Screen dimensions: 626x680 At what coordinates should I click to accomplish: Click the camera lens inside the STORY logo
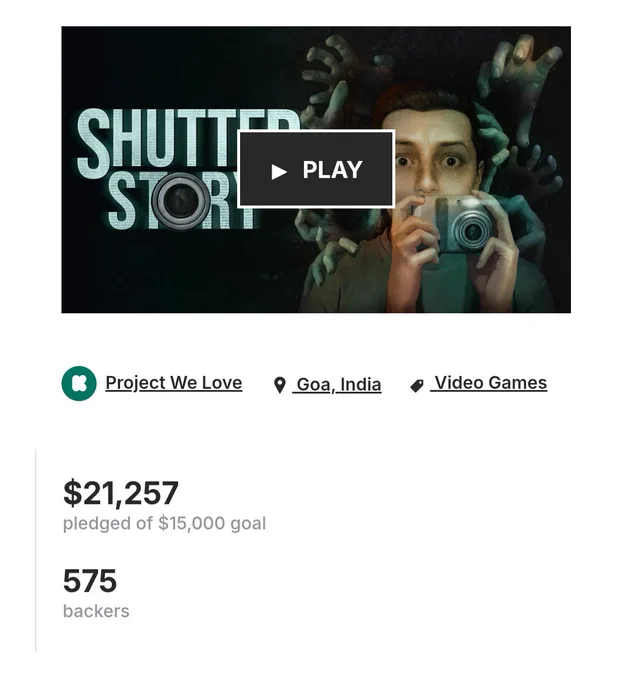tap(180, 202)
